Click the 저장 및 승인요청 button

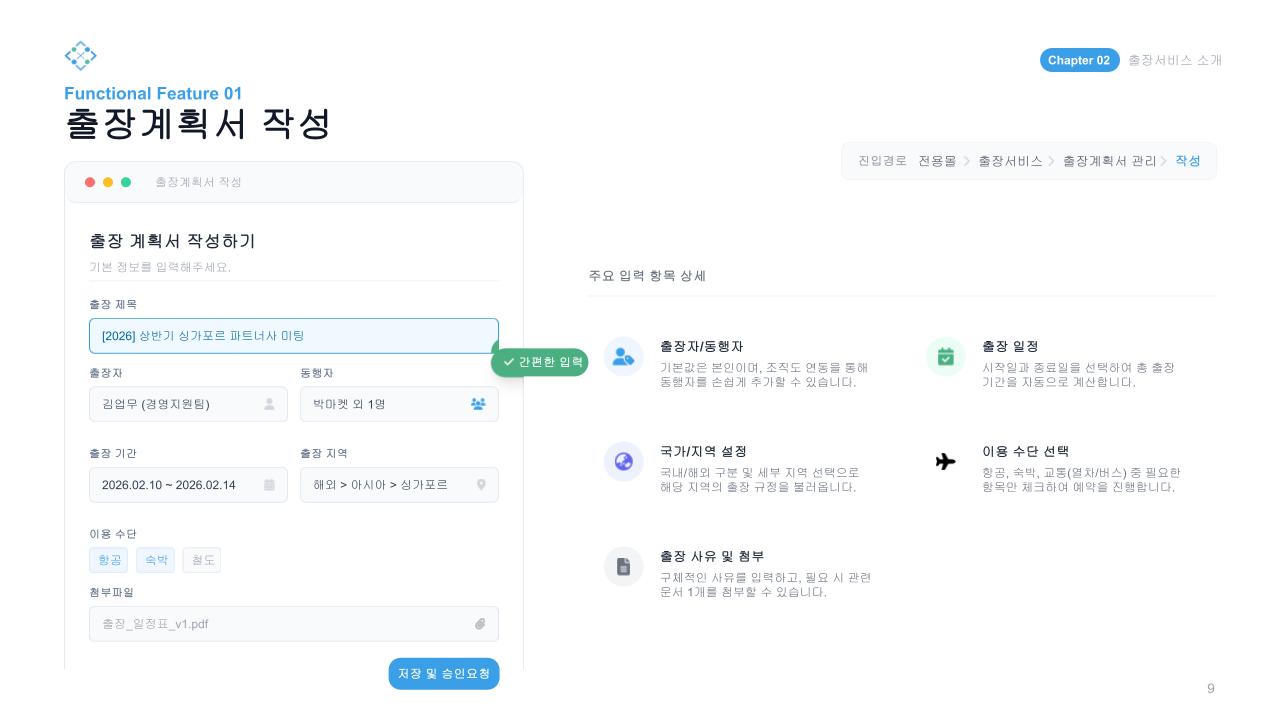point(443,673)
